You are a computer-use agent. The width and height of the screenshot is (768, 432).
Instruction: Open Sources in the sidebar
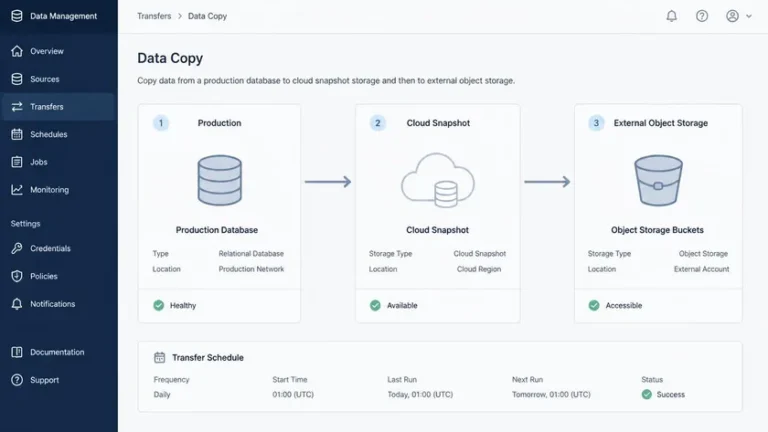(58, 79)
